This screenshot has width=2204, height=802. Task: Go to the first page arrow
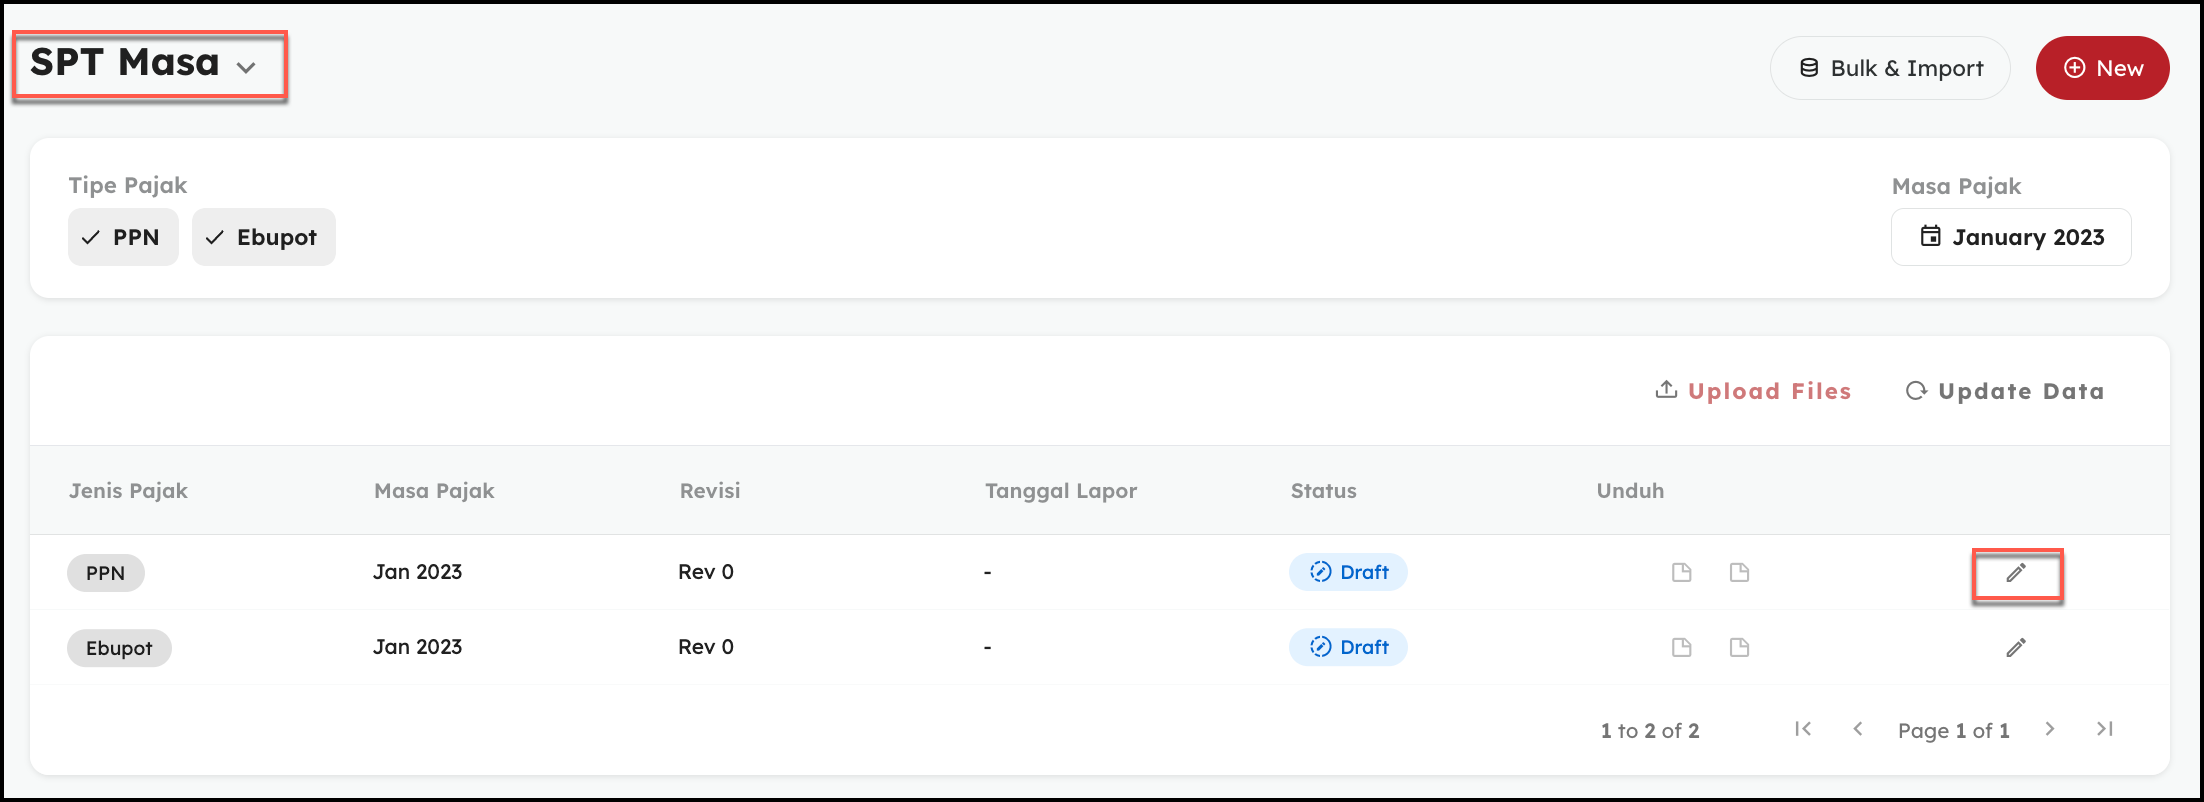pos(1803,729)
